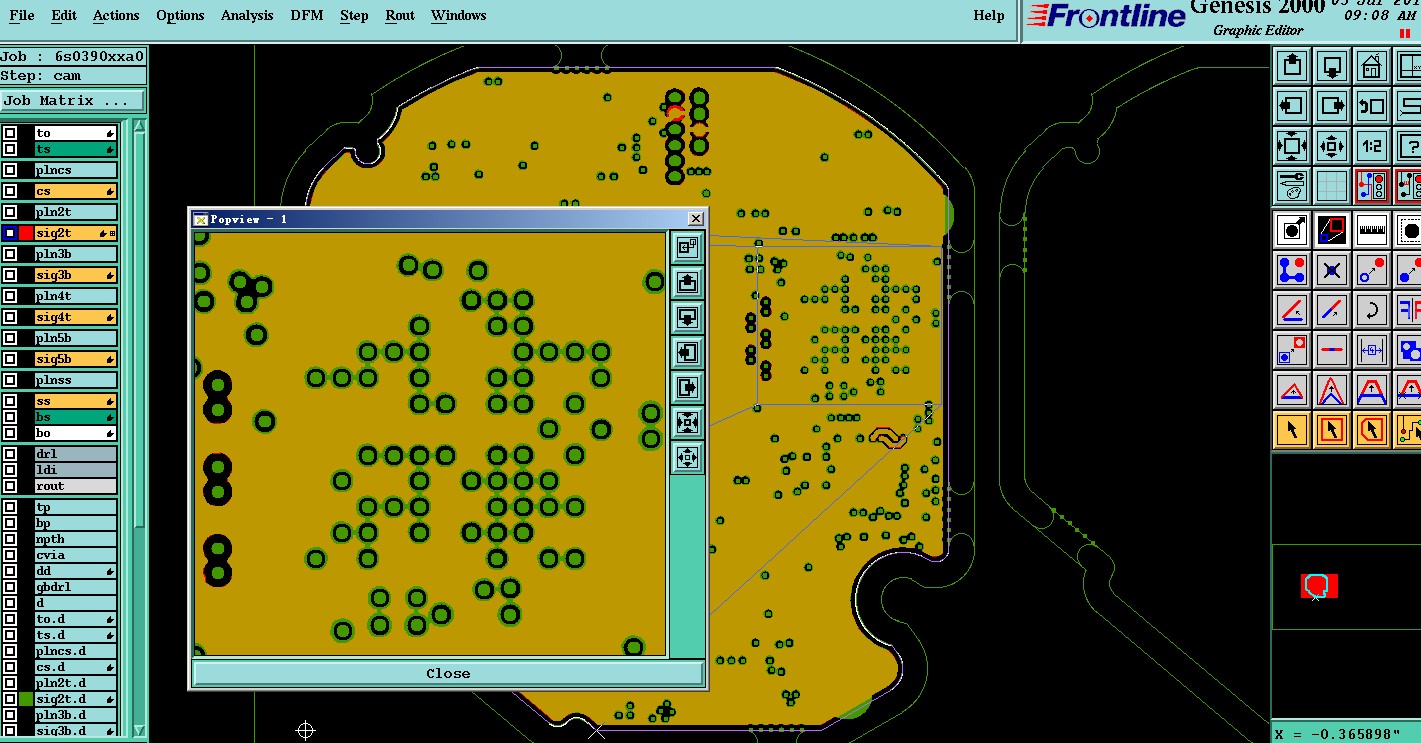The image size is (1421, 743).
Task: Select the npth layer name
Action: (x=75, y=539)
